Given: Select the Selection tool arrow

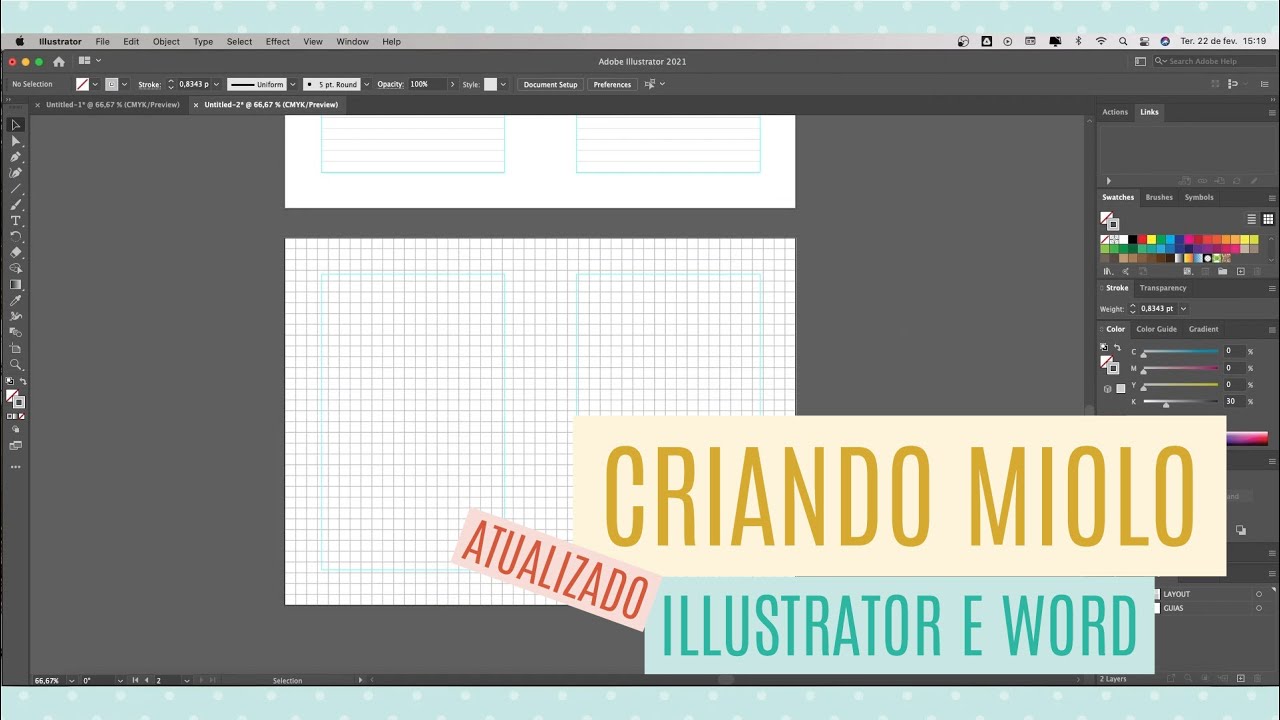Looking at the screenshot, I should point(16,125).
